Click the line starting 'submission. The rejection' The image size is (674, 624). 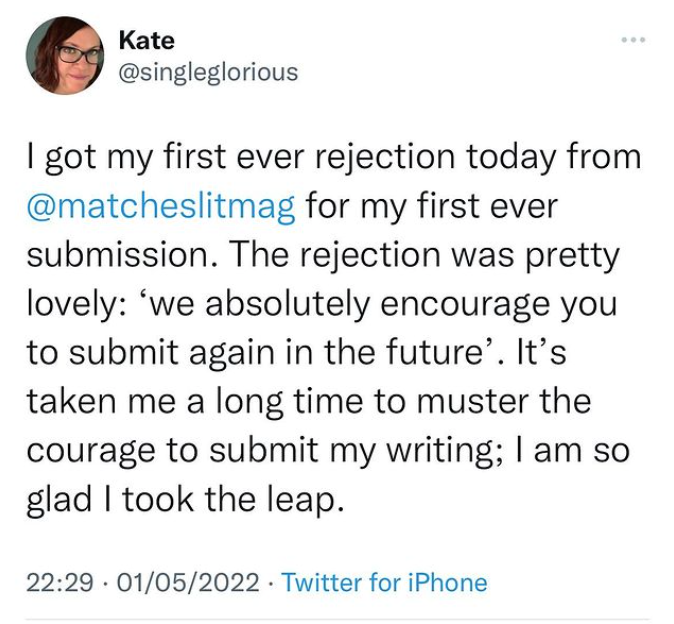tap(323, 256)
